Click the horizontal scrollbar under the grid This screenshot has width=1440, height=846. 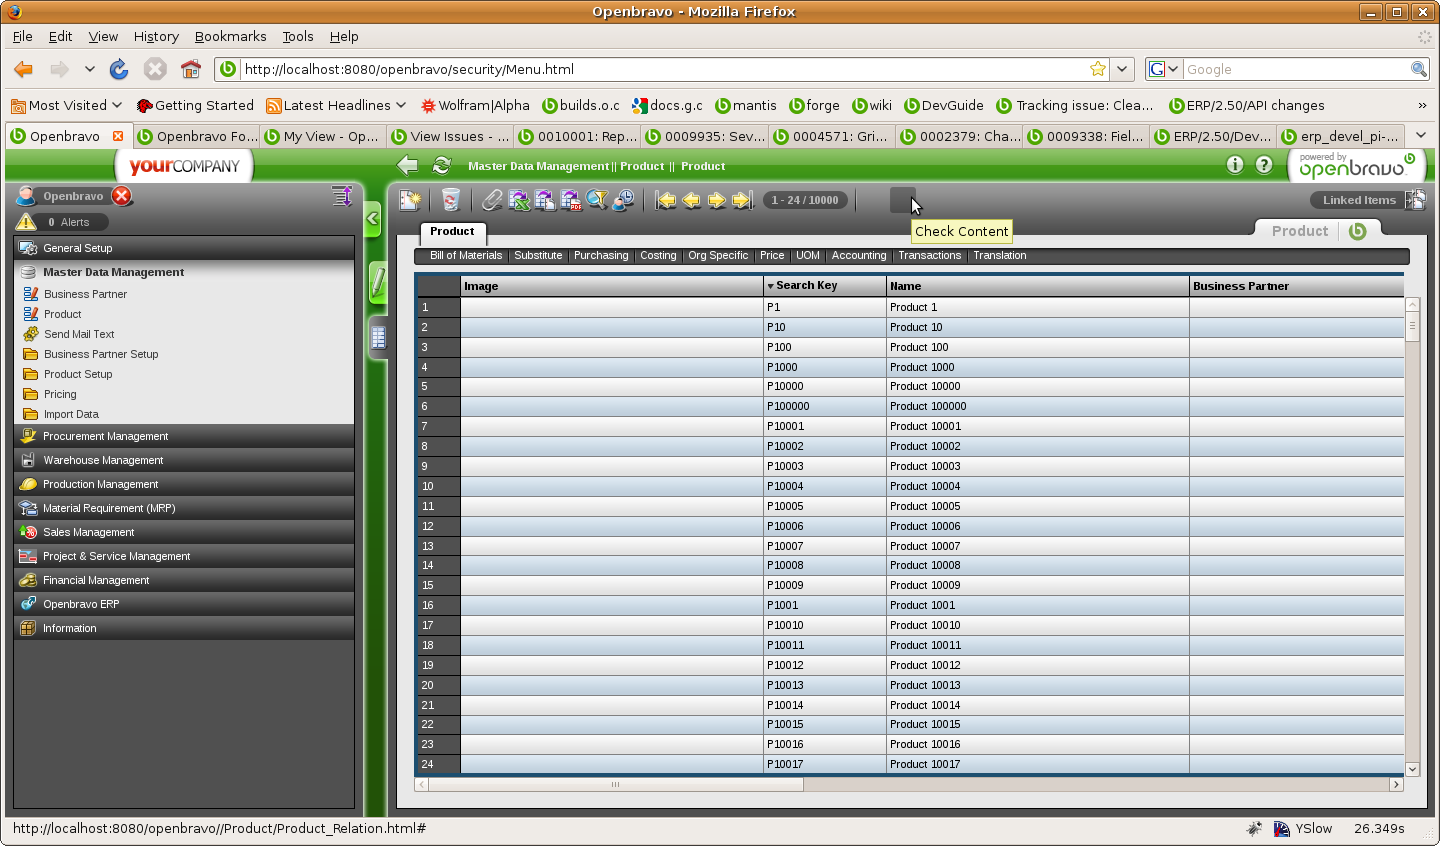pos(615,785)
